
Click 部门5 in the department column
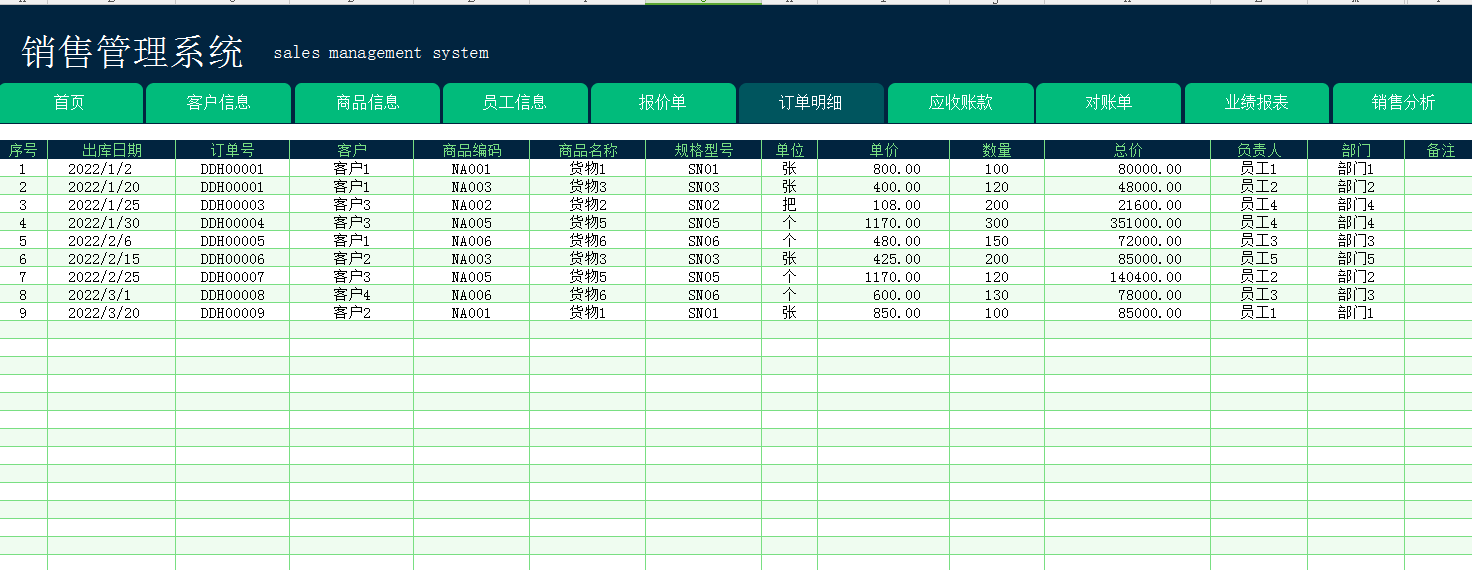[1356, 259]
